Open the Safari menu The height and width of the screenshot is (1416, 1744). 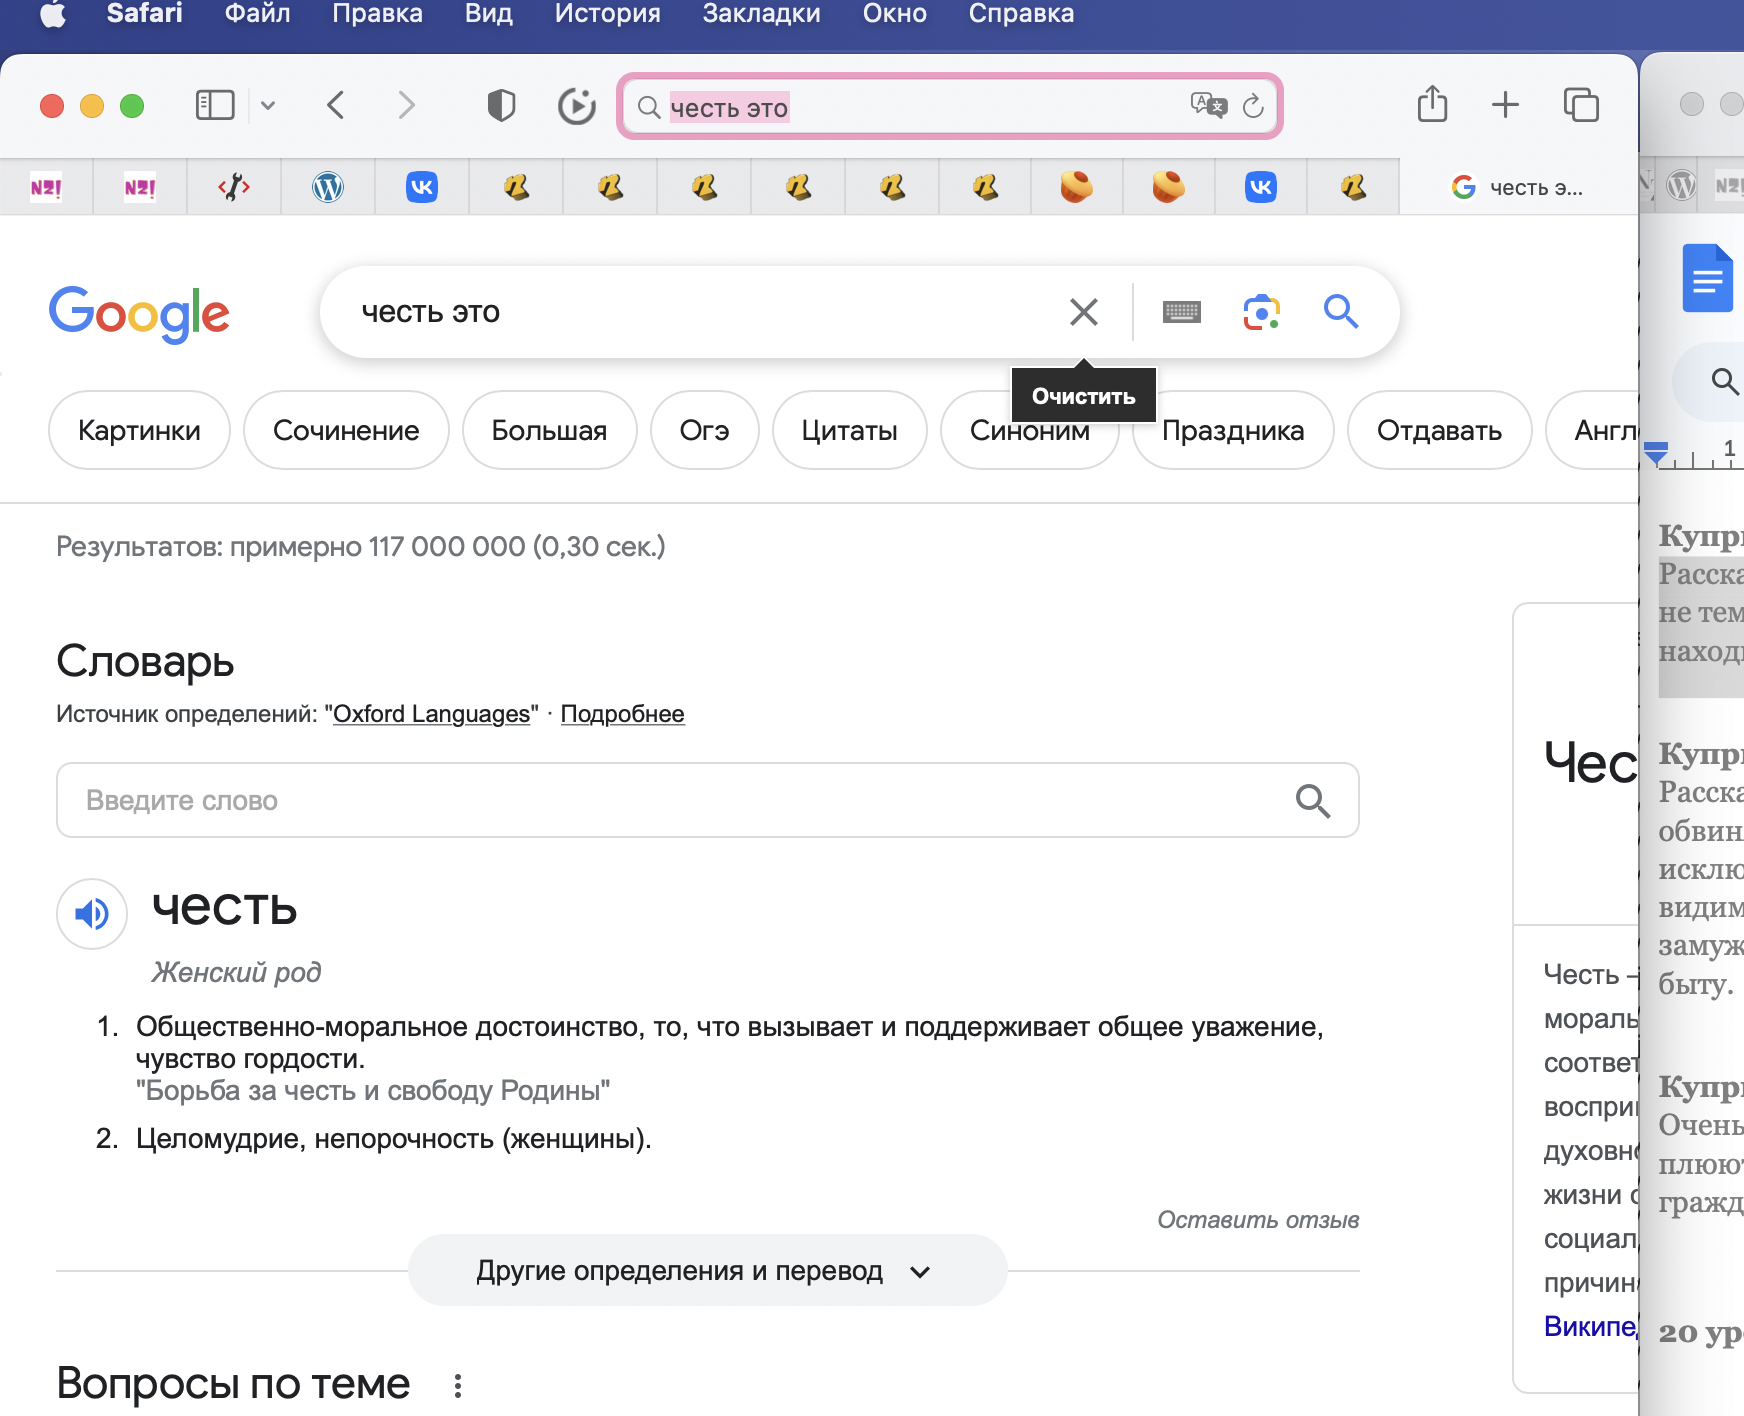tap(144, 14)
